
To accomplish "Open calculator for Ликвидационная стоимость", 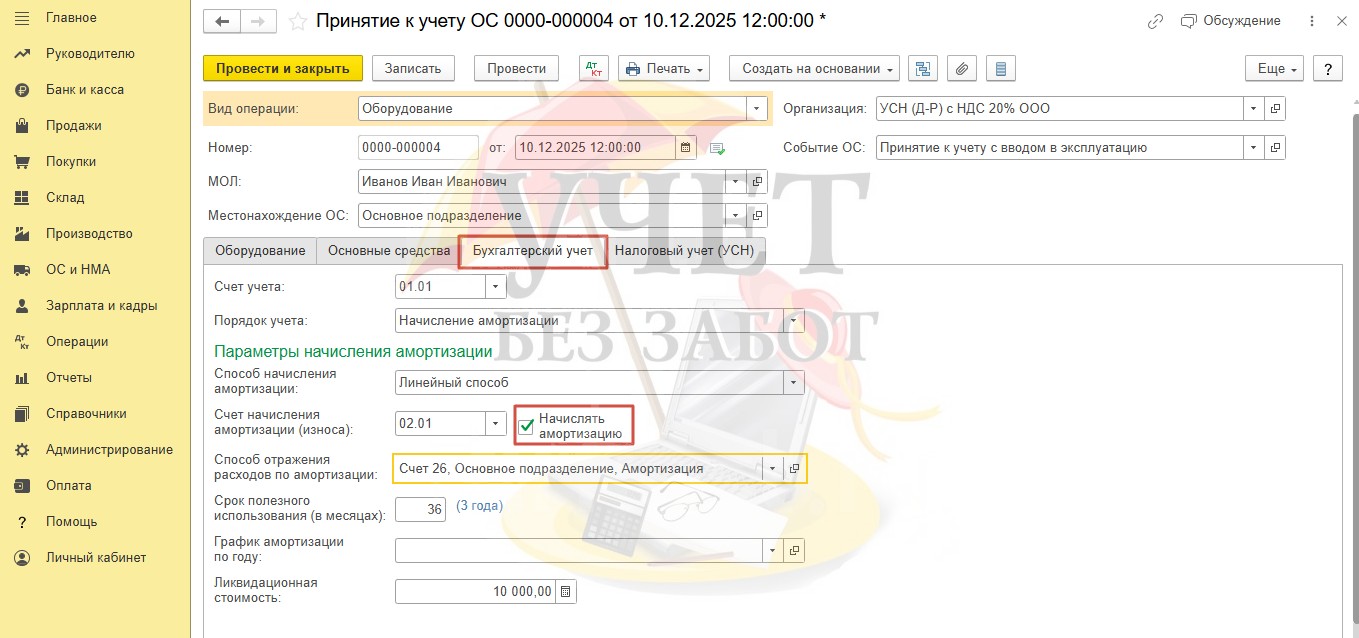I will coord(566,591).
